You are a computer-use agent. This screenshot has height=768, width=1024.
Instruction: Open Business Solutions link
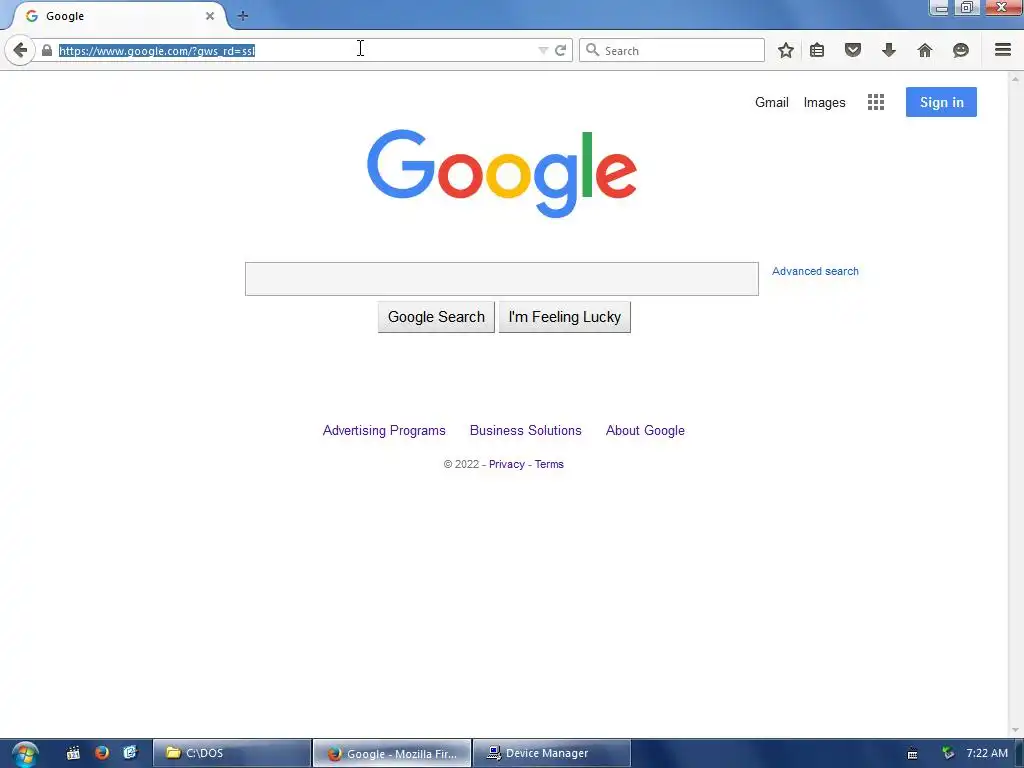[526, 430]
